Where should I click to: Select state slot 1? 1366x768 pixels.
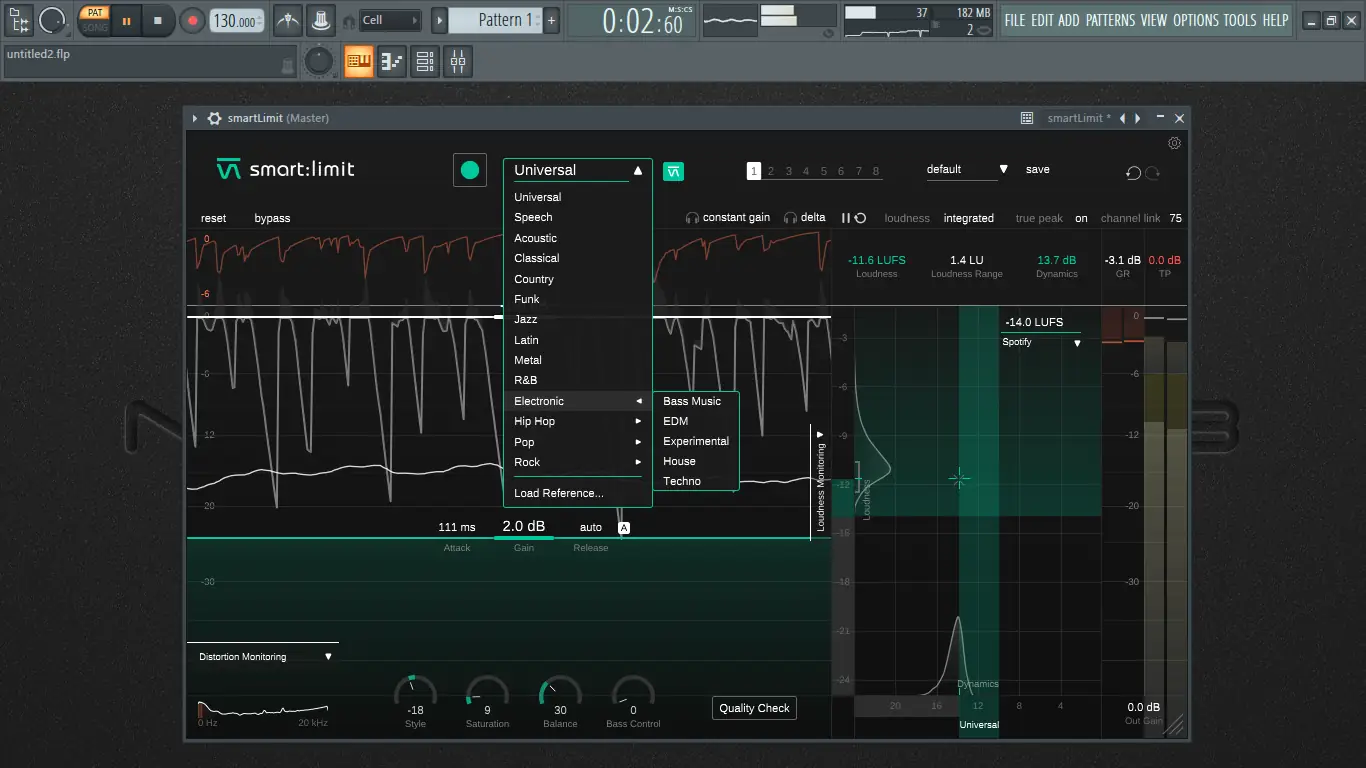pyautogui.click(x=754, y=171)
